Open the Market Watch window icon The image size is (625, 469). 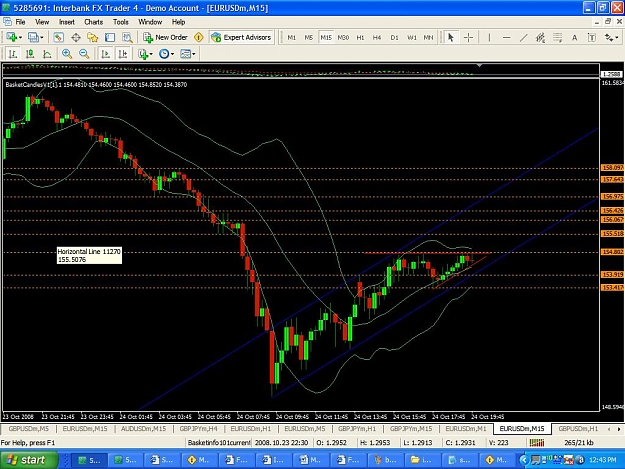[59, 37]
